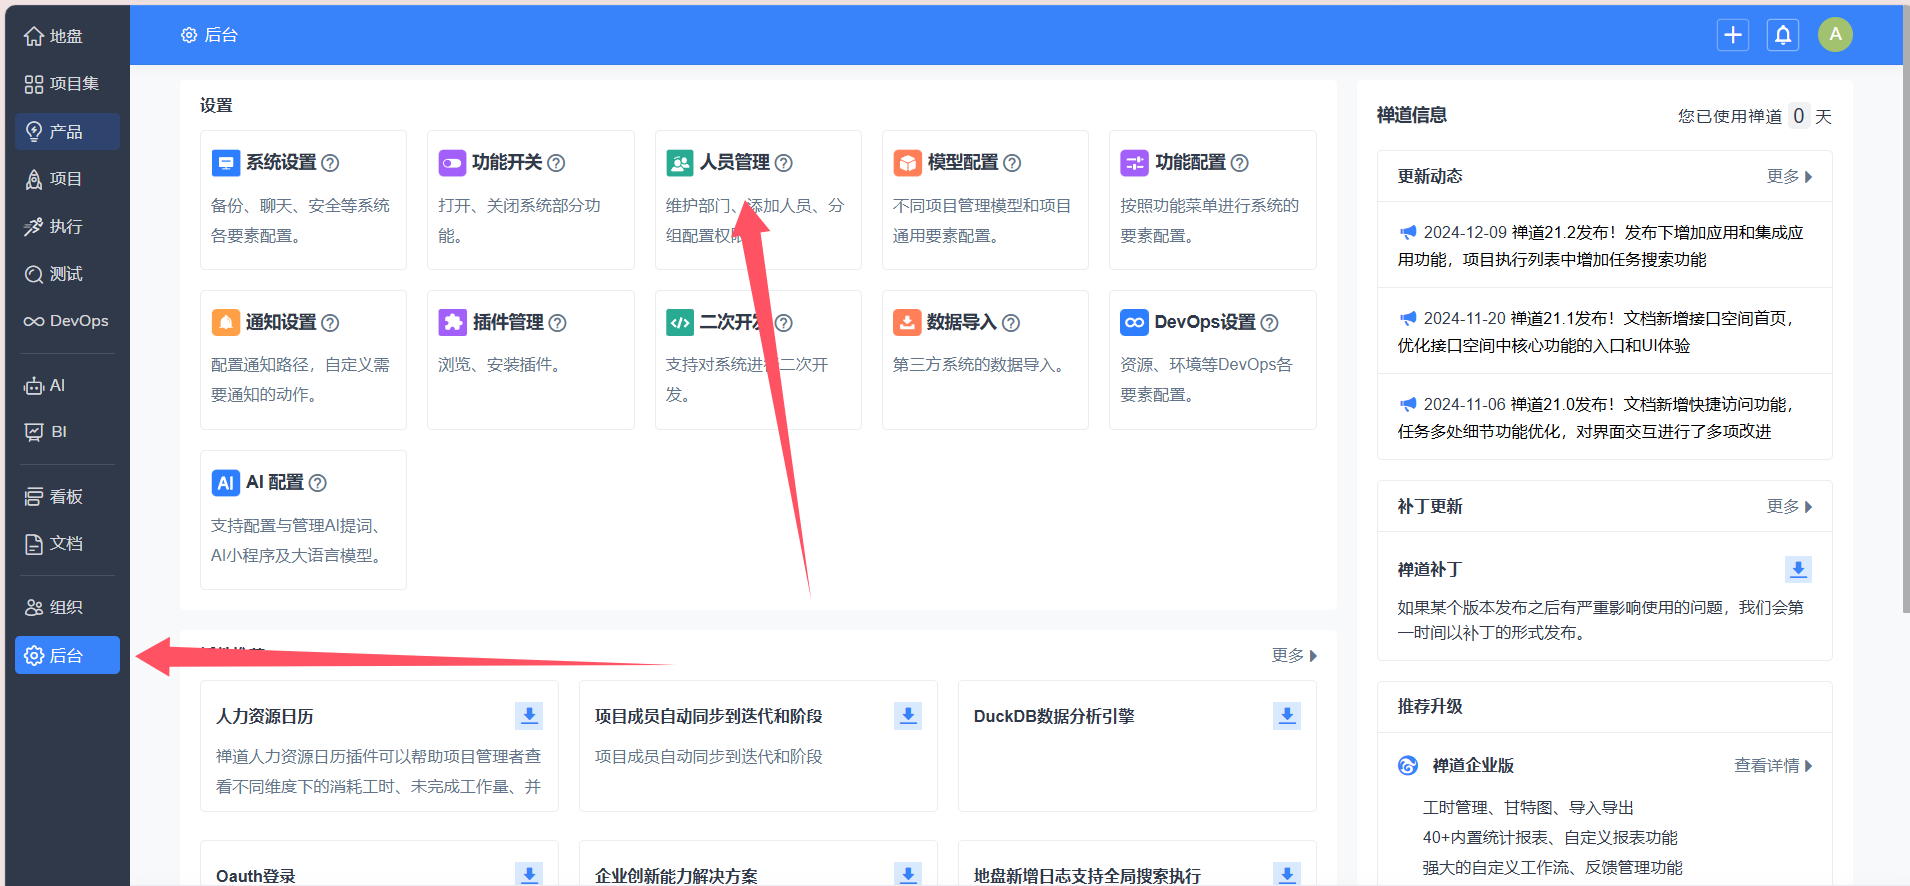
Task: Navigate to 执行 in sidebar
Action: click(x=67, y=227)
